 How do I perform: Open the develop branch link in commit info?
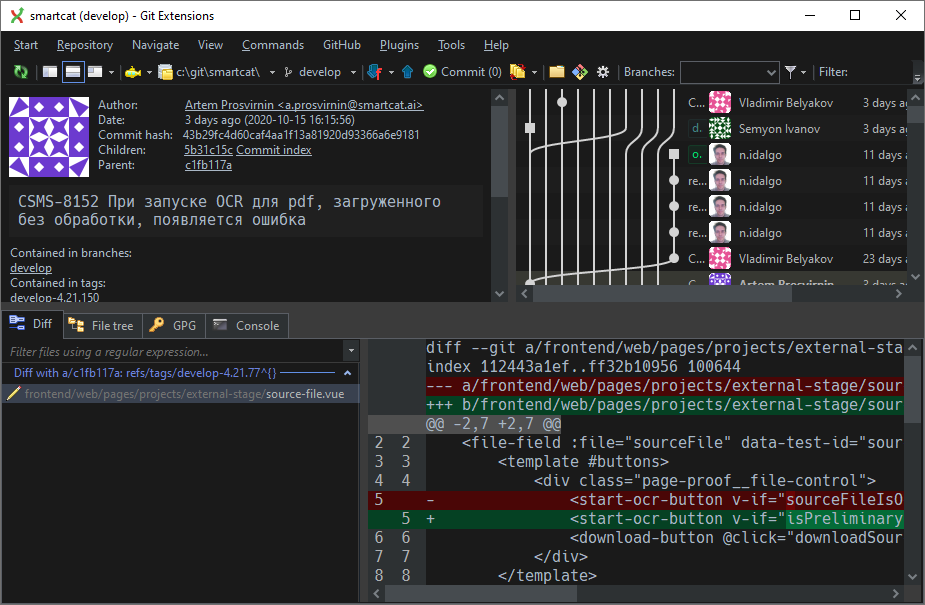(x=30, y=267)
